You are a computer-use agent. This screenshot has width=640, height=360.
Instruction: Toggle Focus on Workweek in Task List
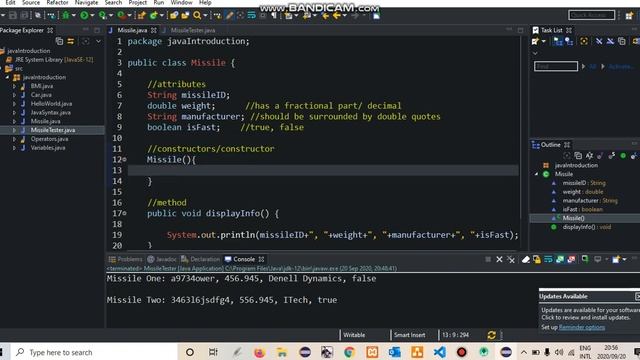584,41
